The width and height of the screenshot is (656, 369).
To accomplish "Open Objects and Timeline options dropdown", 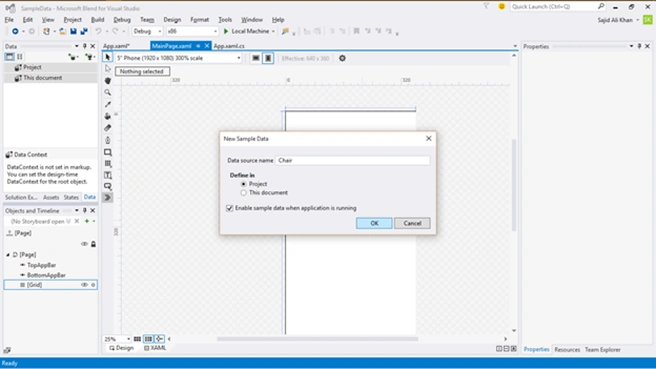I will [77, 210].
